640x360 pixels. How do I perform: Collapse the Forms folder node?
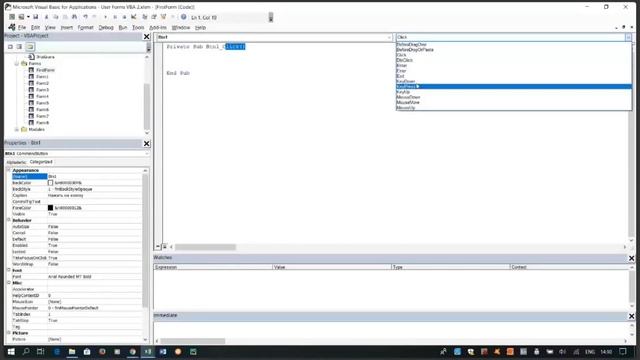click(x=16, y=63)
